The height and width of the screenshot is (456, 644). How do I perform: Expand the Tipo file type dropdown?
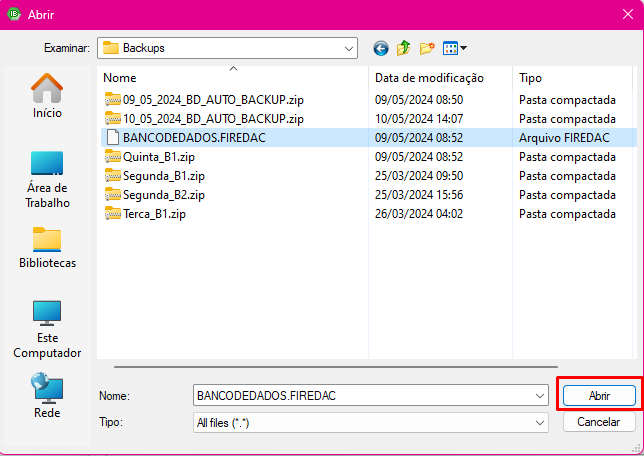(x=540, y=423)
